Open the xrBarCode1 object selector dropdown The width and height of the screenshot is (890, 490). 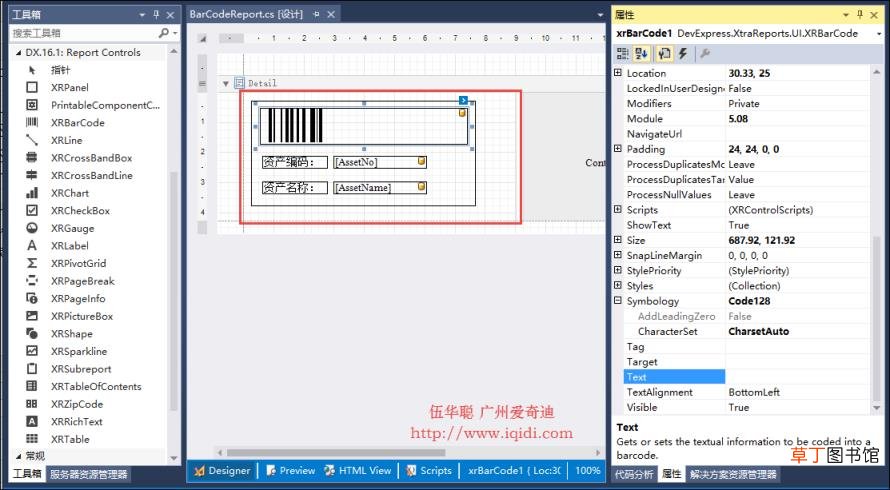point(879,34)
